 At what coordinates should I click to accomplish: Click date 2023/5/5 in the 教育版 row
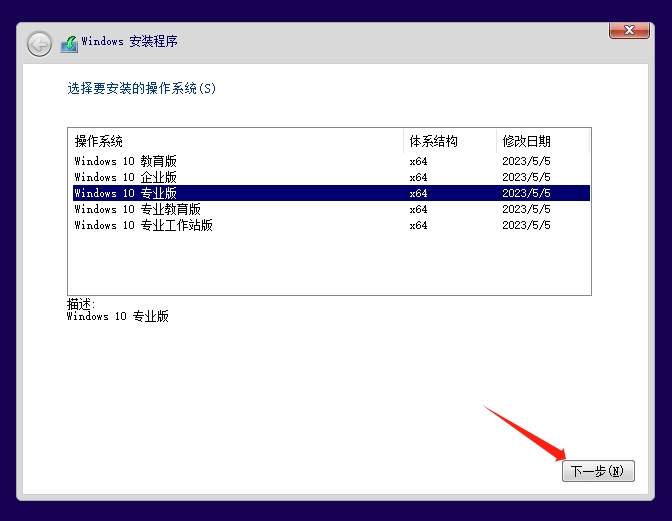pyautogui.click(x=526, y=161)
